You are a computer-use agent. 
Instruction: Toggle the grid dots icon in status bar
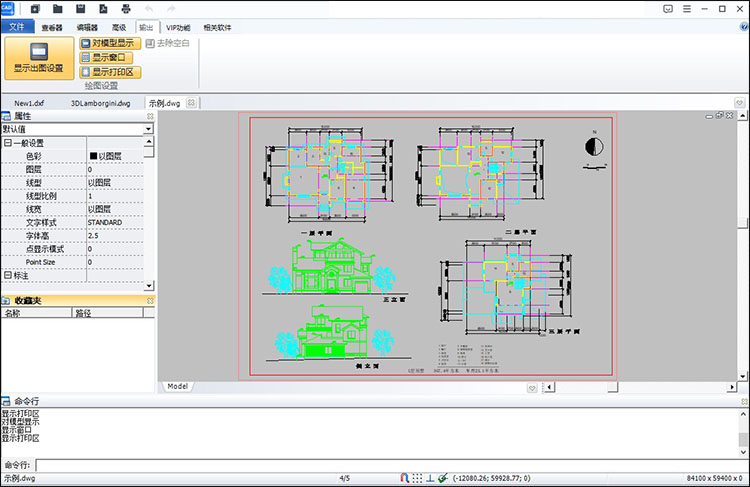417,478
